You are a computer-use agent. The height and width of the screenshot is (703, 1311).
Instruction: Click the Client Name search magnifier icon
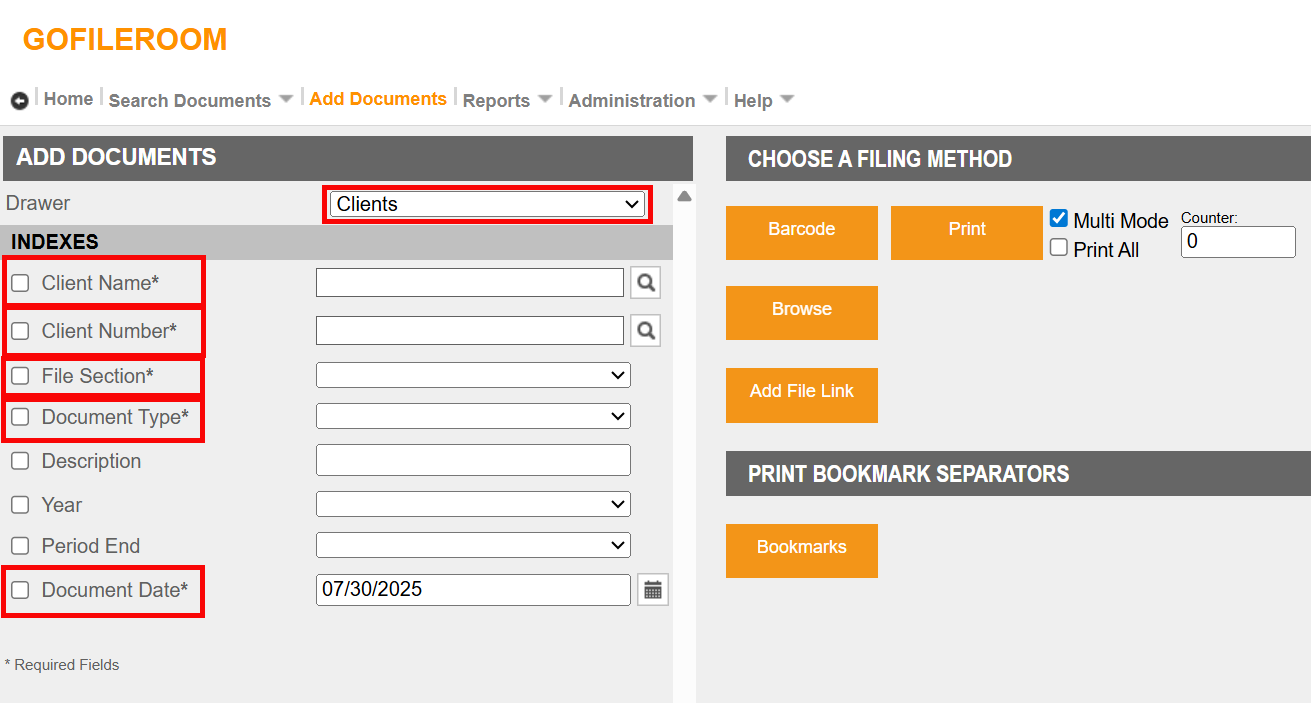[x=646, y=283]
